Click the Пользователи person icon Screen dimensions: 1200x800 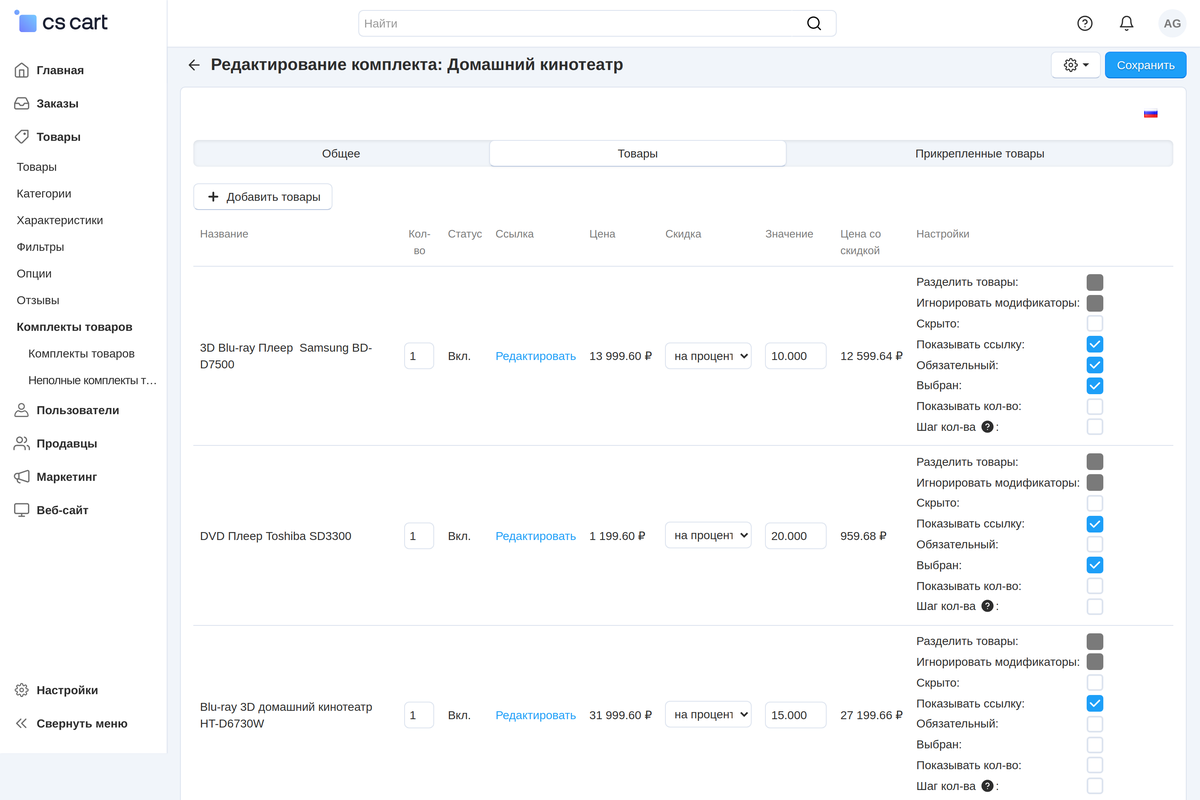(x=22, y=410)
